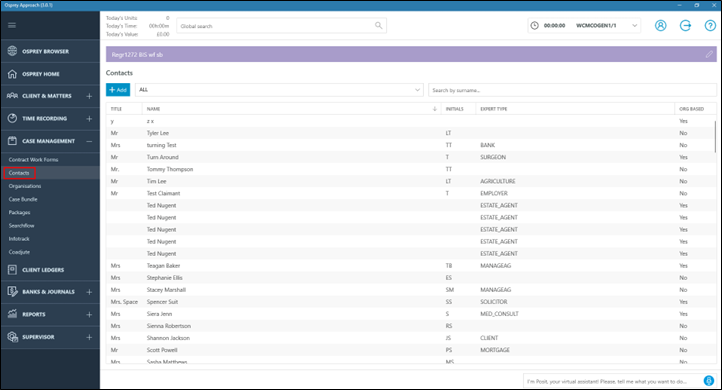The image size is (722, 390).
Task: Open Packages submenu item
Action: (x=19, y=212)
